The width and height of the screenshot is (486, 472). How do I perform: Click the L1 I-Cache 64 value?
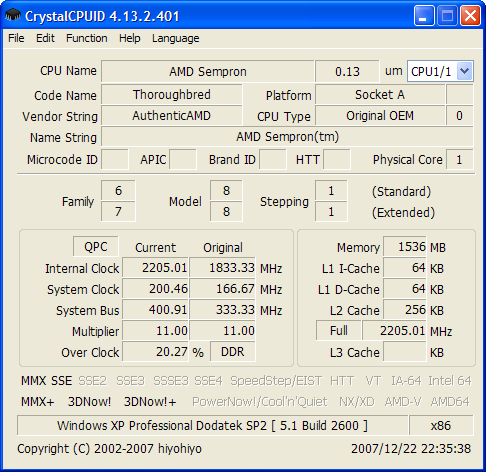coord(405,267)
